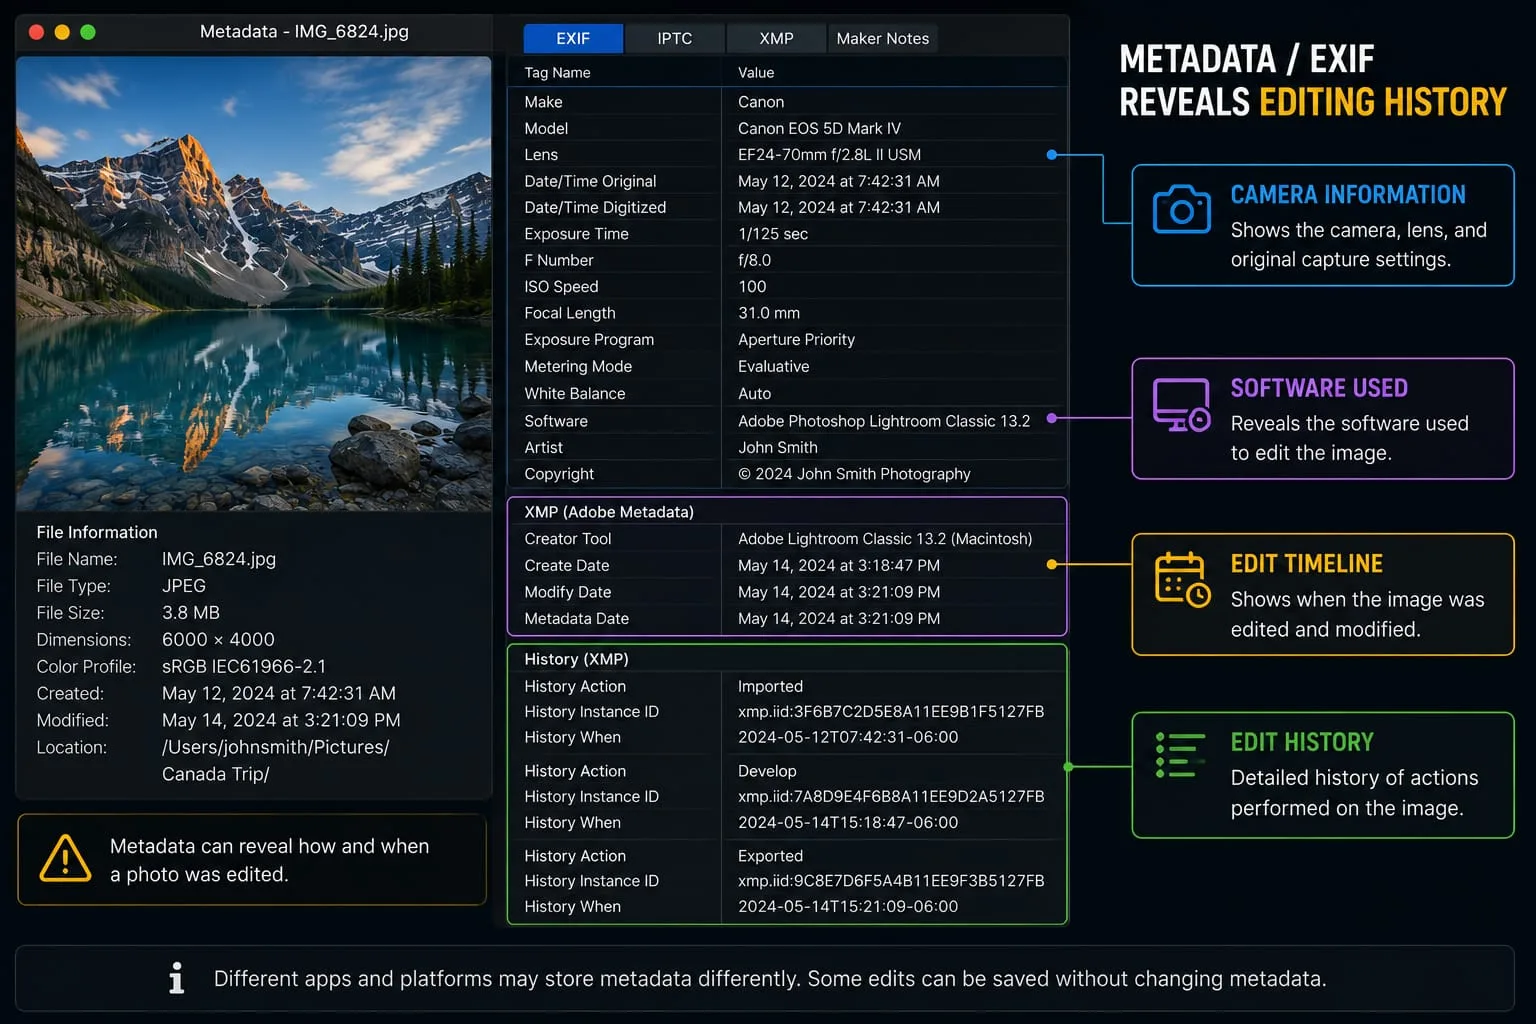Click the Edit Timeline card title

pos(1306,564)
